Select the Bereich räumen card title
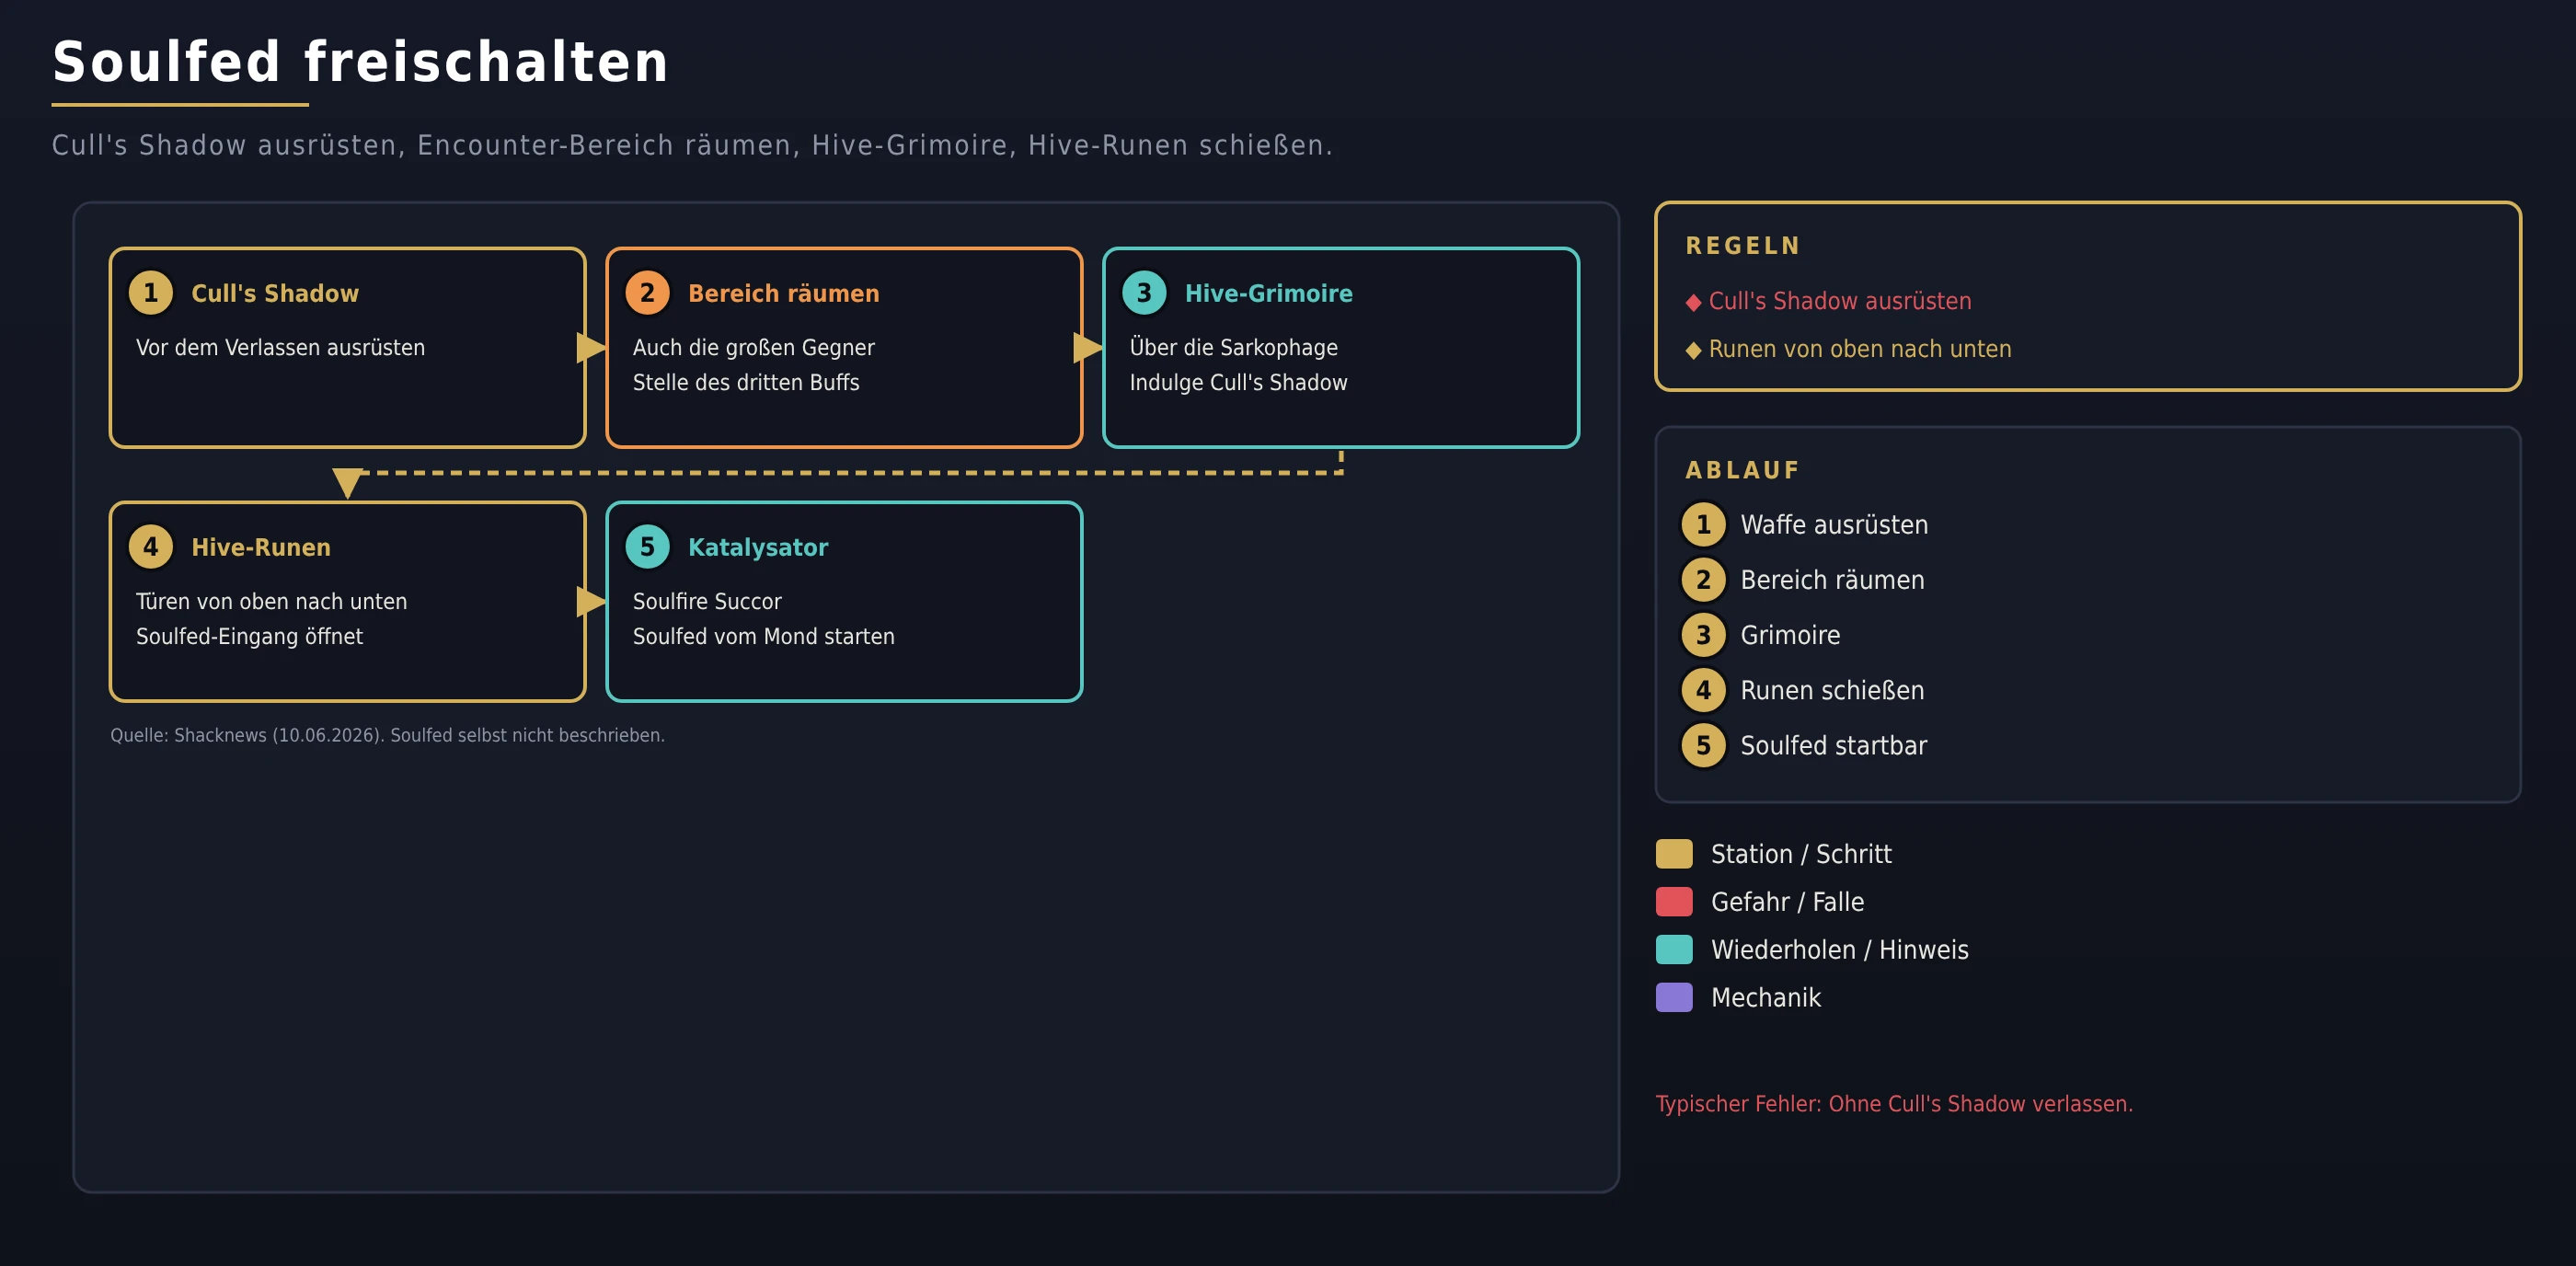 (x=784, y=294)
